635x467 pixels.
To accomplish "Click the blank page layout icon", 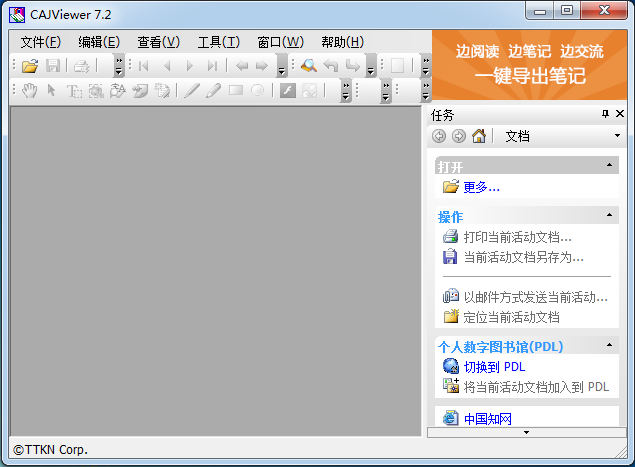I will [397, 66].
